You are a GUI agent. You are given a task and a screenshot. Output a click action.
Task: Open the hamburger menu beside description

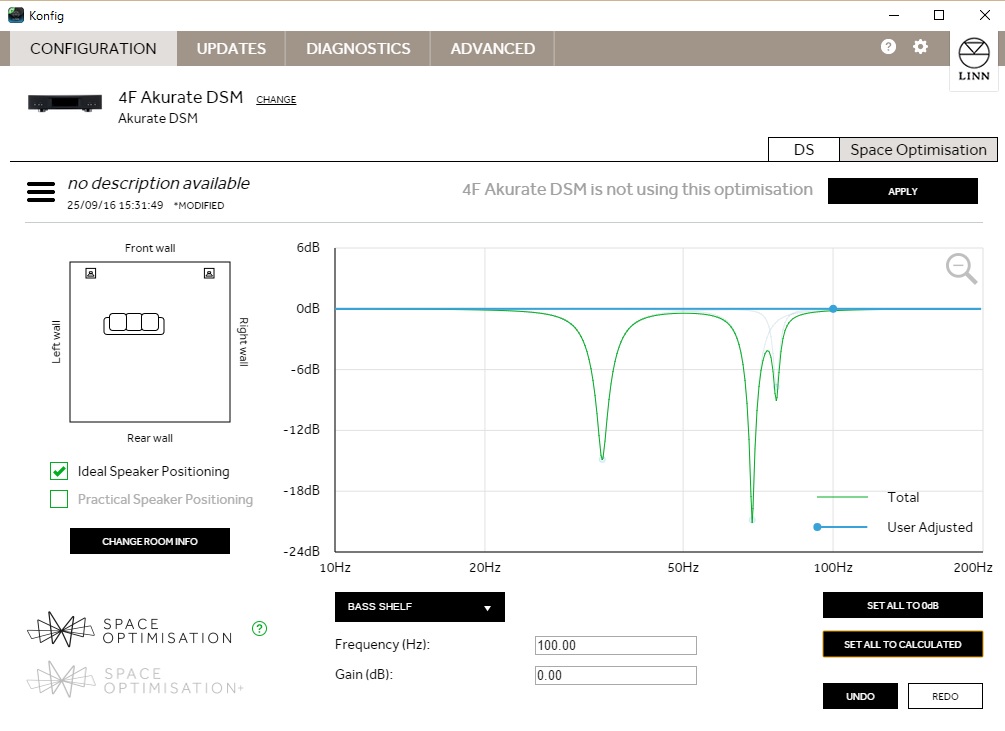[x=41, y=192]
